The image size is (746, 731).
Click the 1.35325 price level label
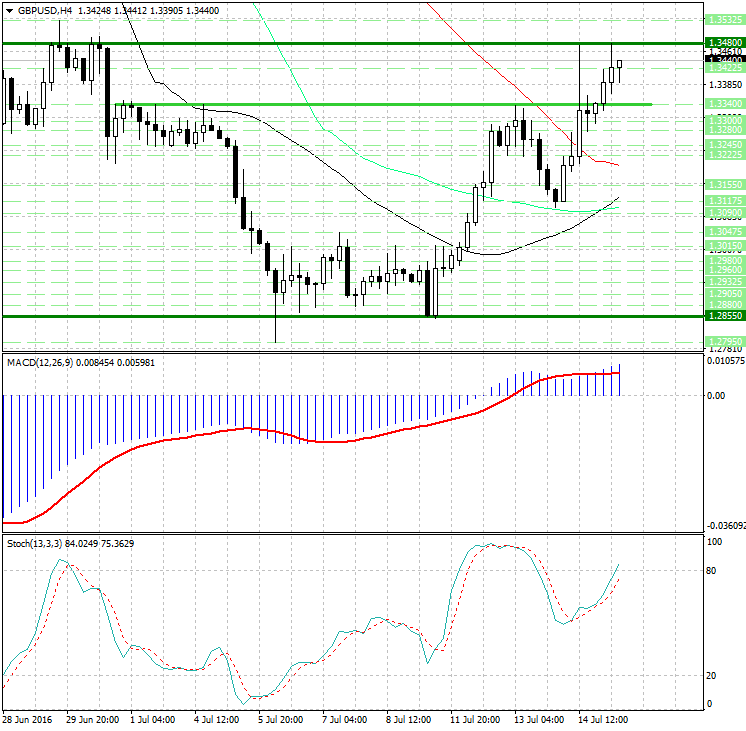coord(725,20)
